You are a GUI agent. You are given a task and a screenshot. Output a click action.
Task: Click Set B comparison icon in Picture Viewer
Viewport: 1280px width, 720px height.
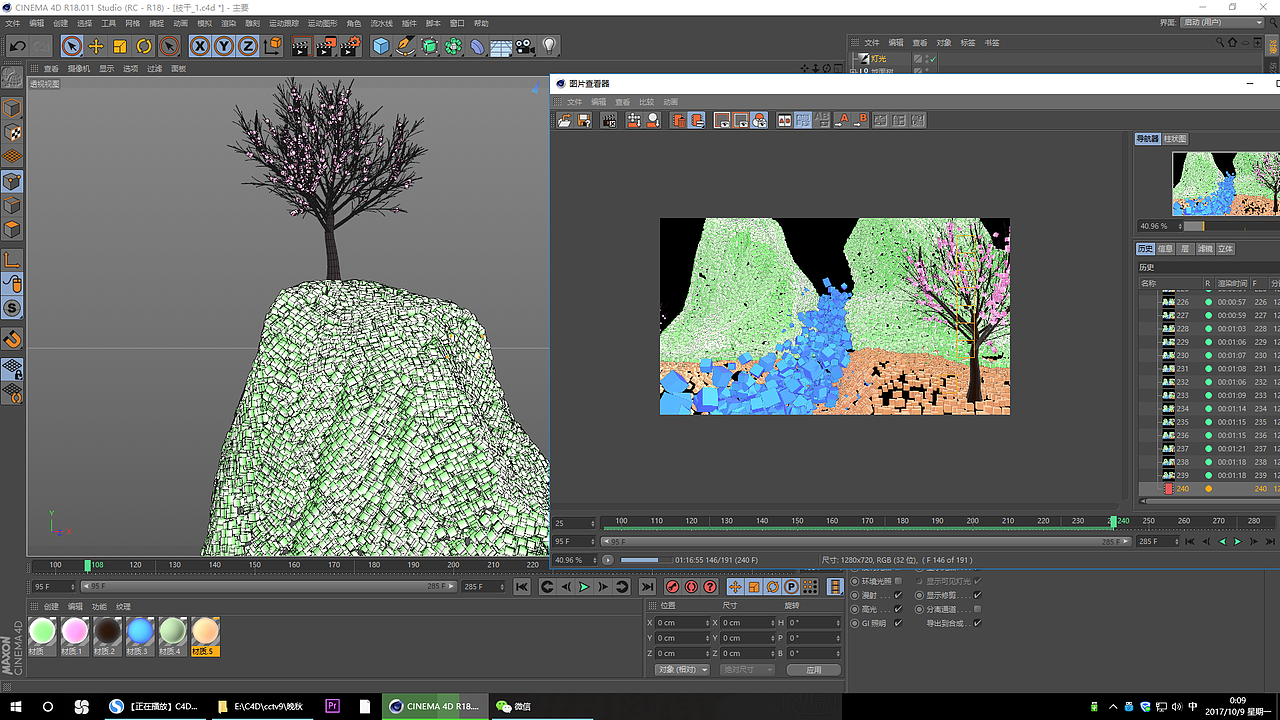[860, 120]
